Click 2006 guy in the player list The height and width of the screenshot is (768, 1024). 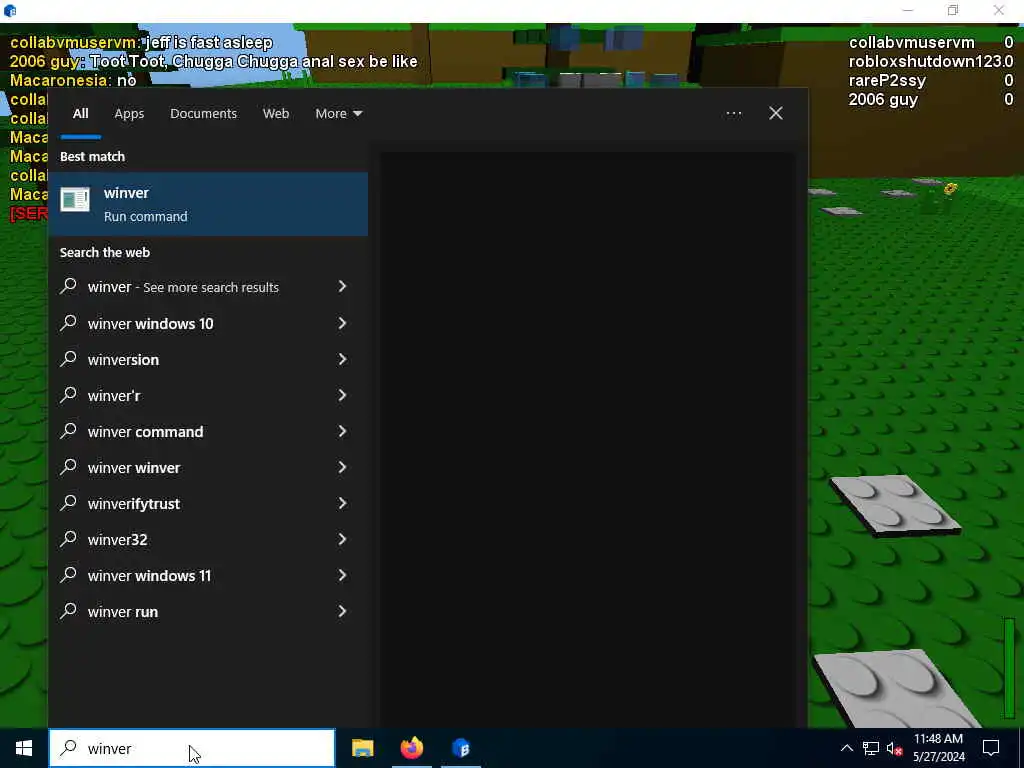tap(883, 99)
